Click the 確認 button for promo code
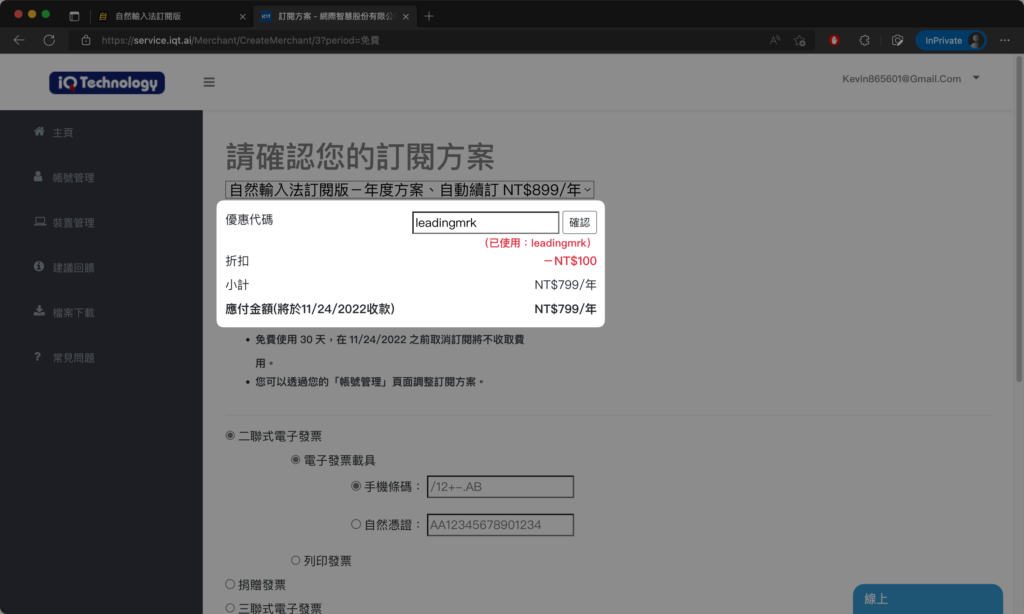The height and width of the screenshot is (614, 1024). [579, 223]
